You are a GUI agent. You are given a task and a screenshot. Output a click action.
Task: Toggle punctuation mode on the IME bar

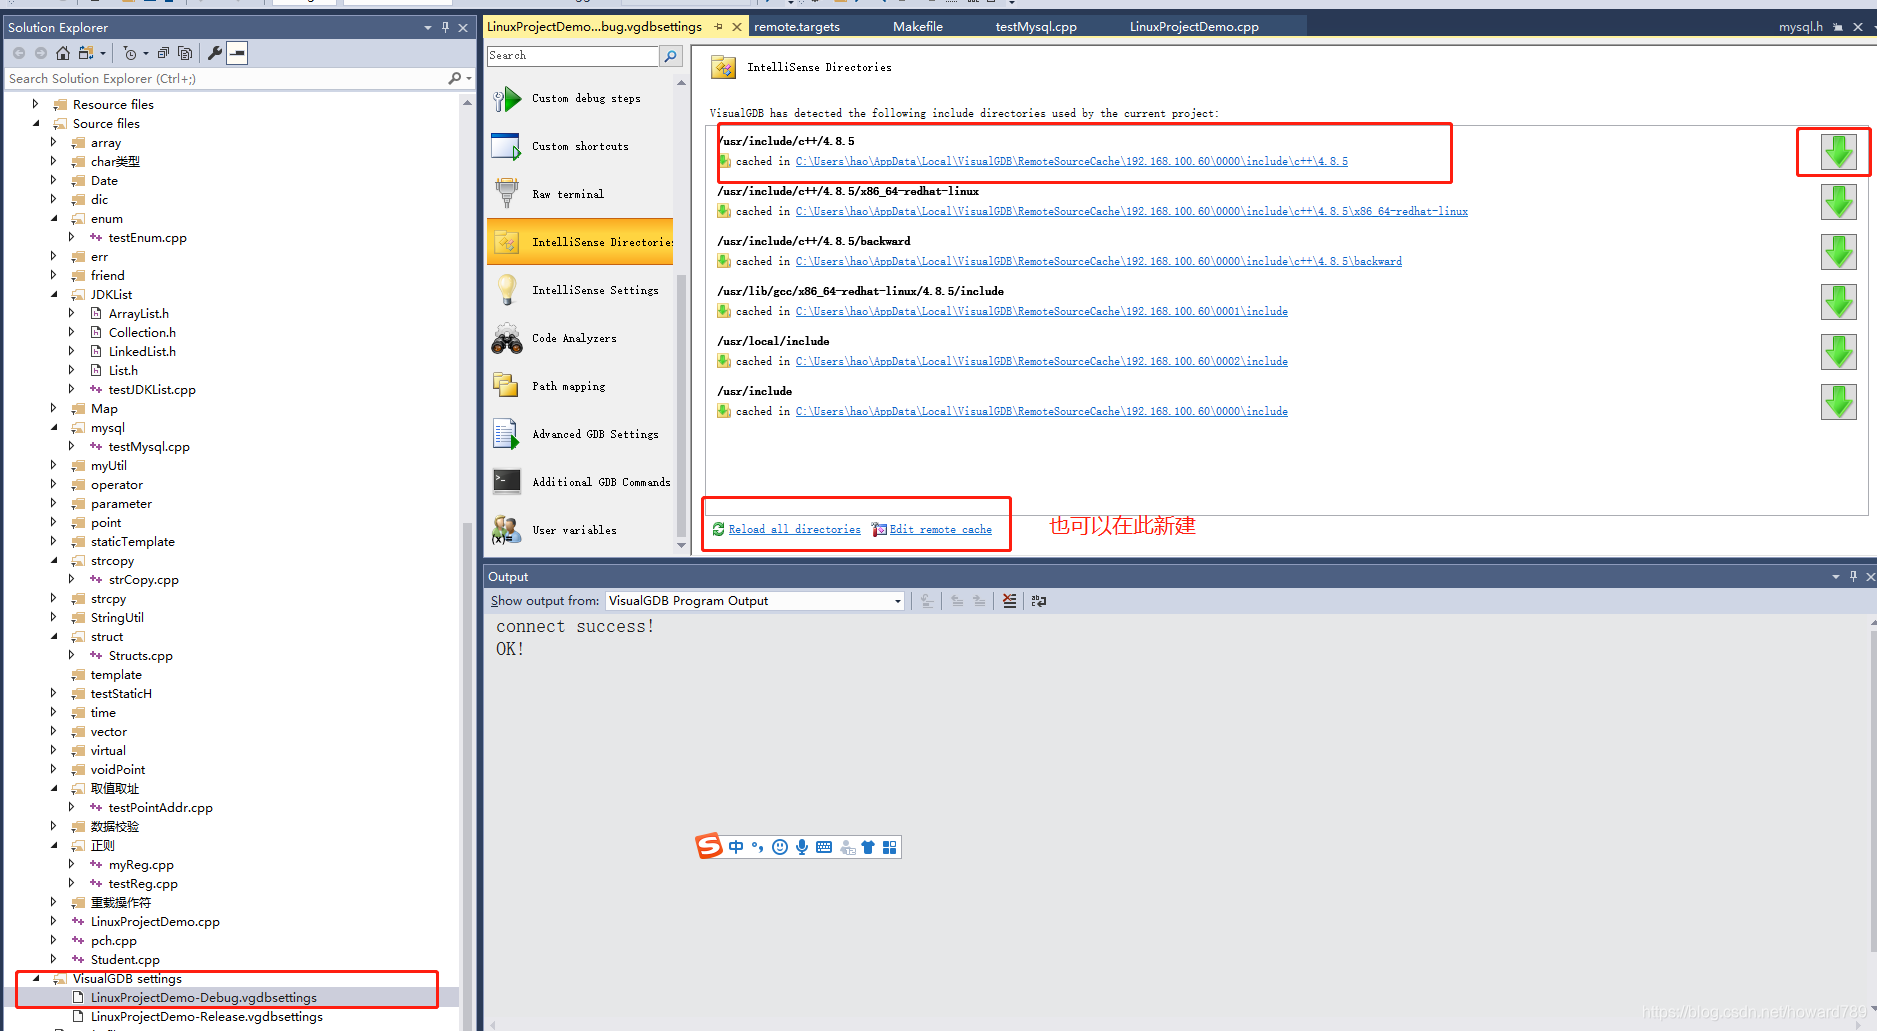pos(758,847)
